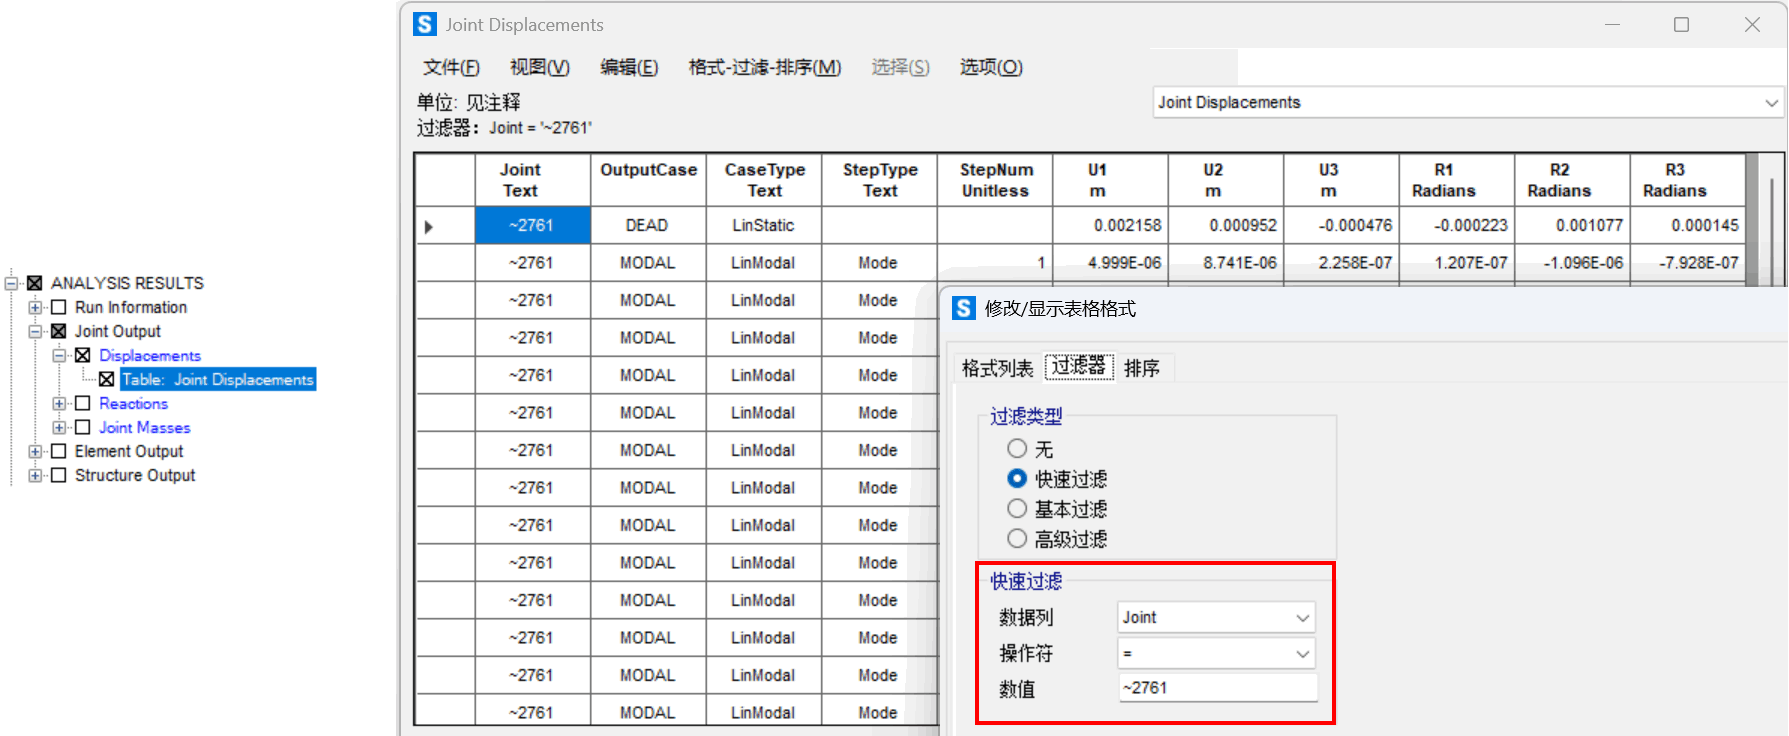Click the S icon in the format dialog title
The height and width of the screenshot is (736, 1789).
coord(963,308)
